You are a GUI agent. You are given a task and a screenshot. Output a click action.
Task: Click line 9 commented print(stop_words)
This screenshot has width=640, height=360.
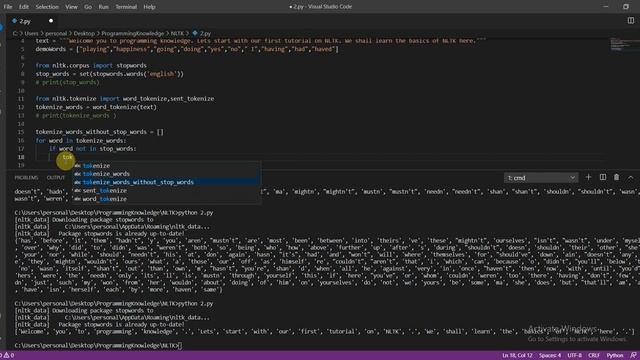coord(67,82)
